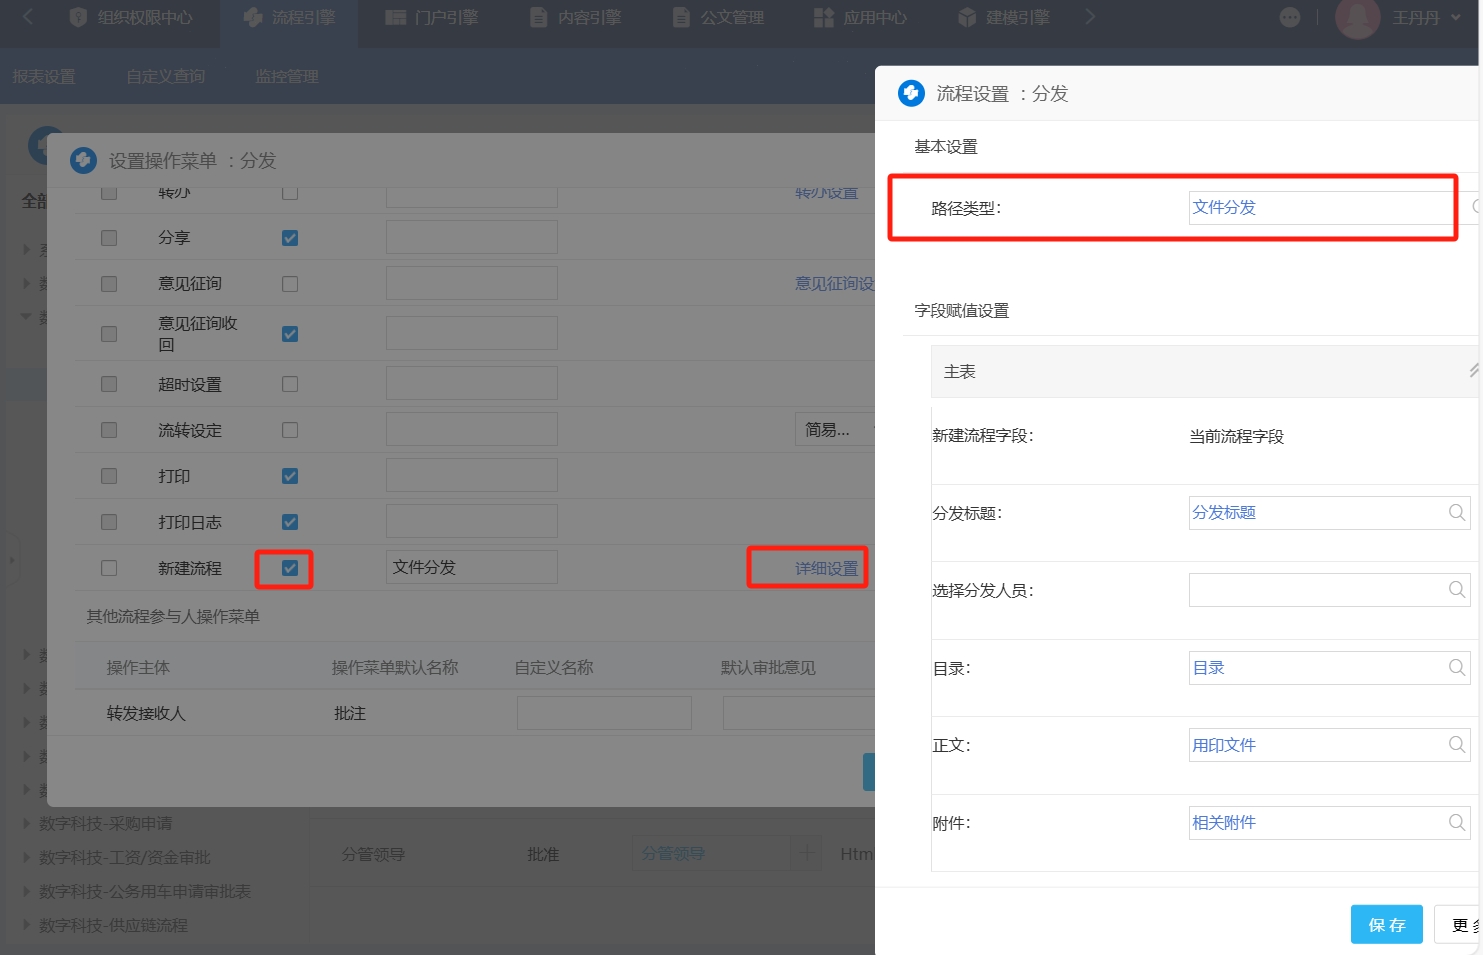Open the 路径类型 dropdown showing 文件分发
The height and width of the screenshot is (955, 1483).
point(1320,208)
